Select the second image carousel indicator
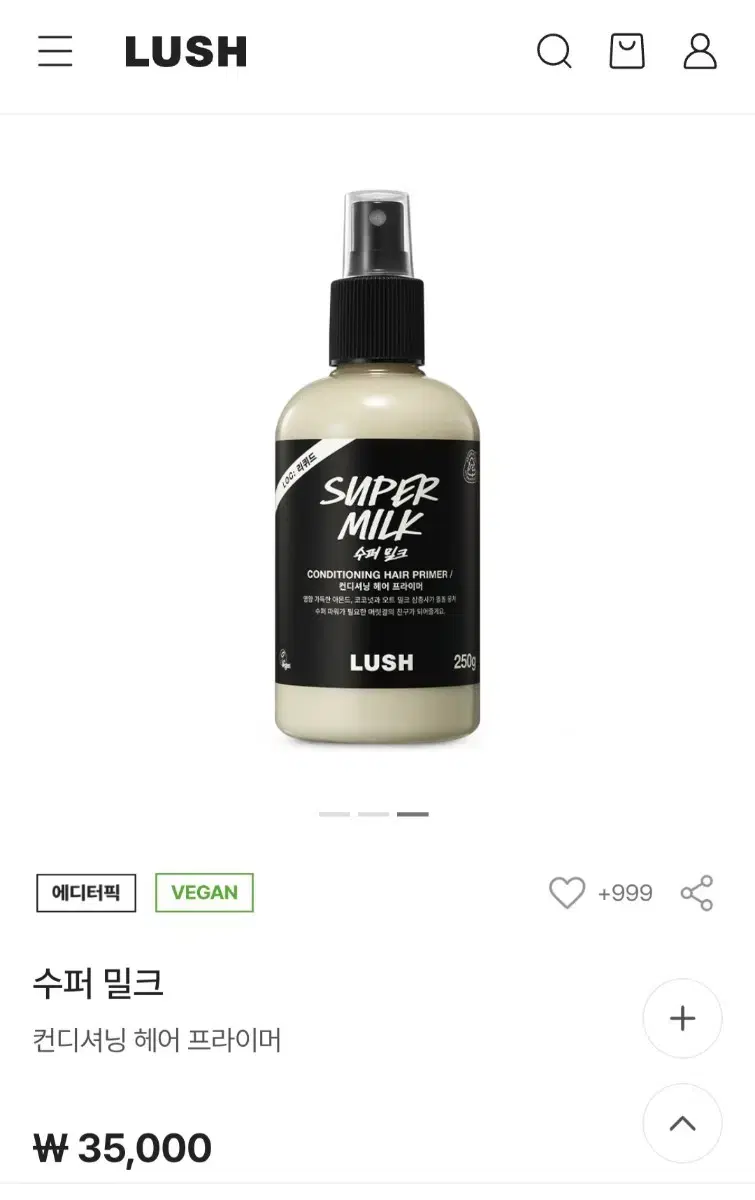Viewport: 755px width, 1200px height. pos(373,814)
